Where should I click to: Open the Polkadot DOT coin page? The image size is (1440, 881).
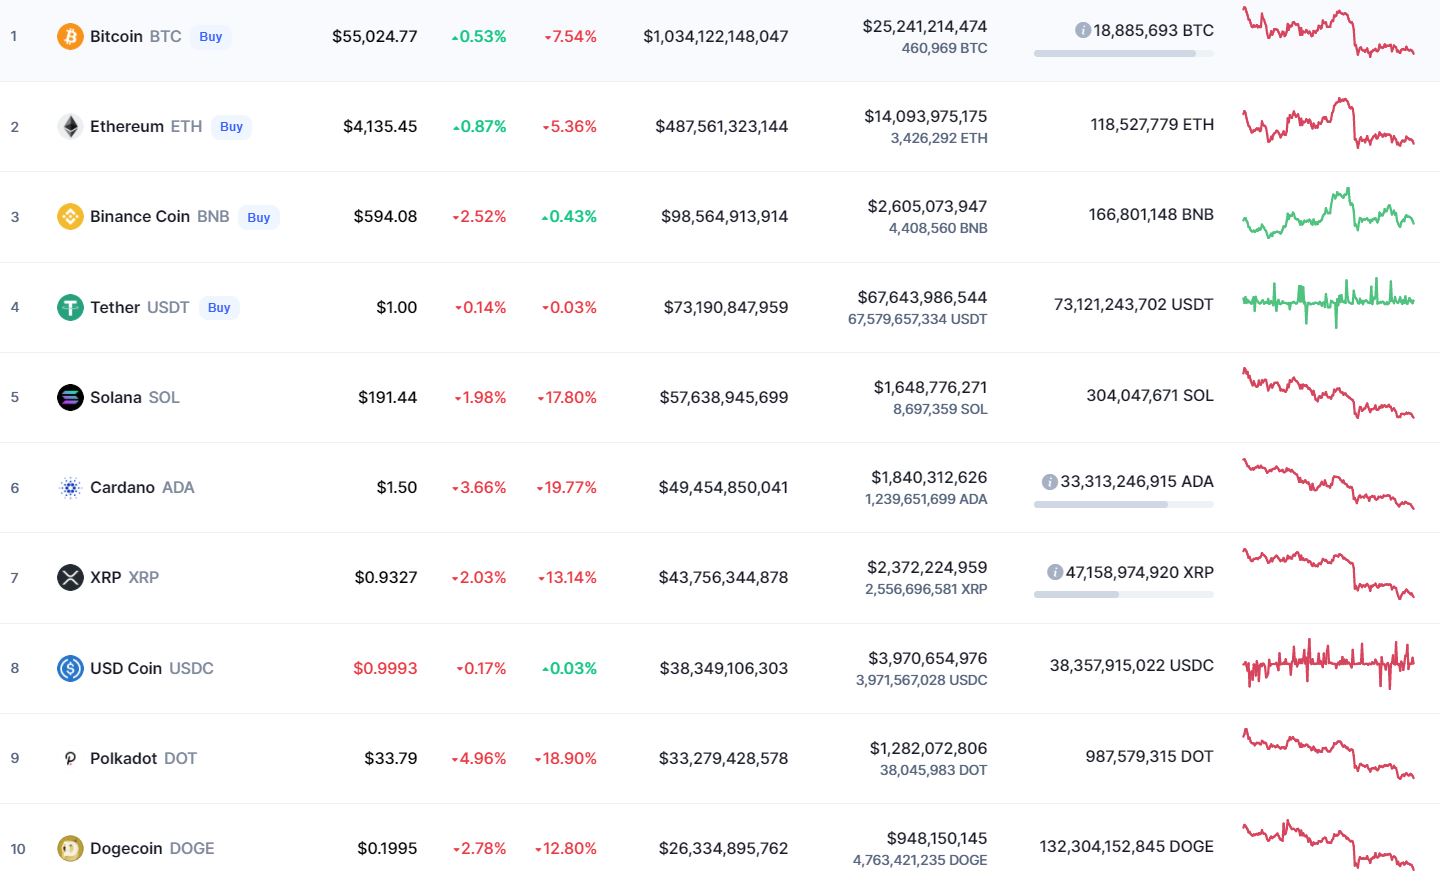[142, 758]
